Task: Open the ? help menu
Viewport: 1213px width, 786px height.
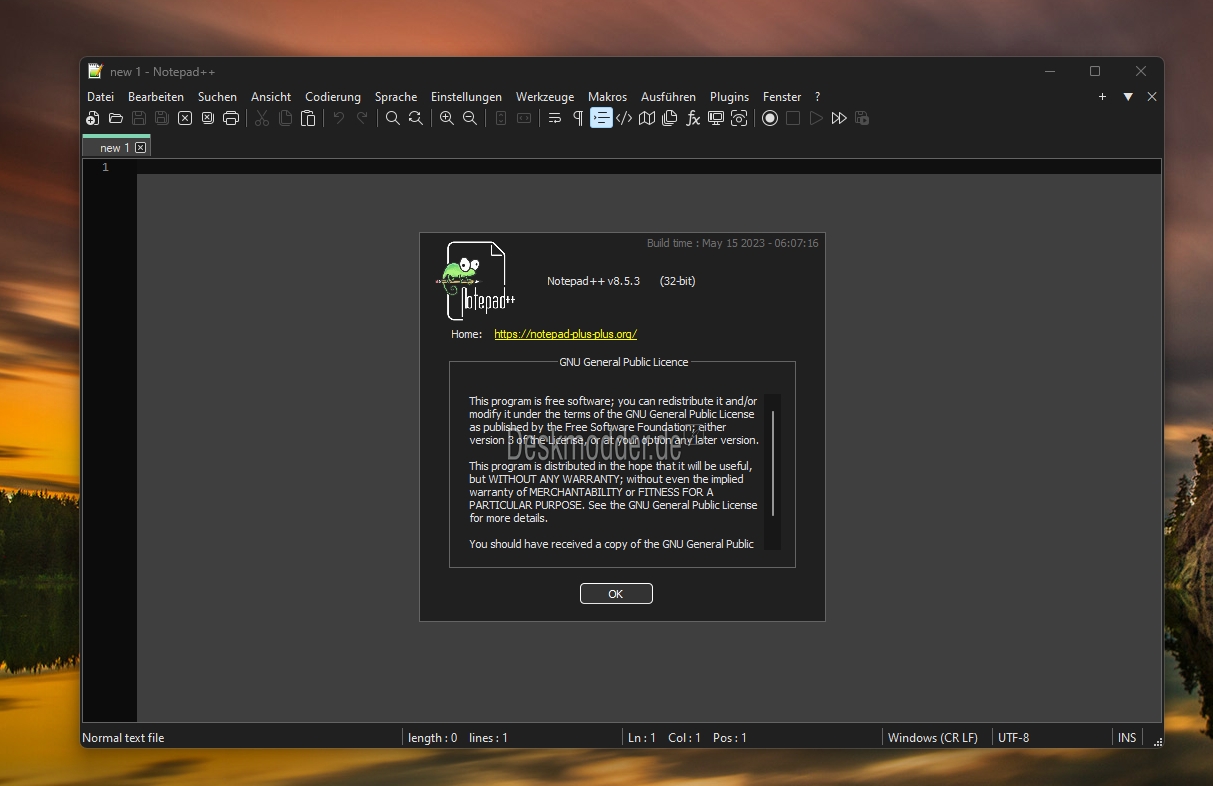Action: point(817,97)
